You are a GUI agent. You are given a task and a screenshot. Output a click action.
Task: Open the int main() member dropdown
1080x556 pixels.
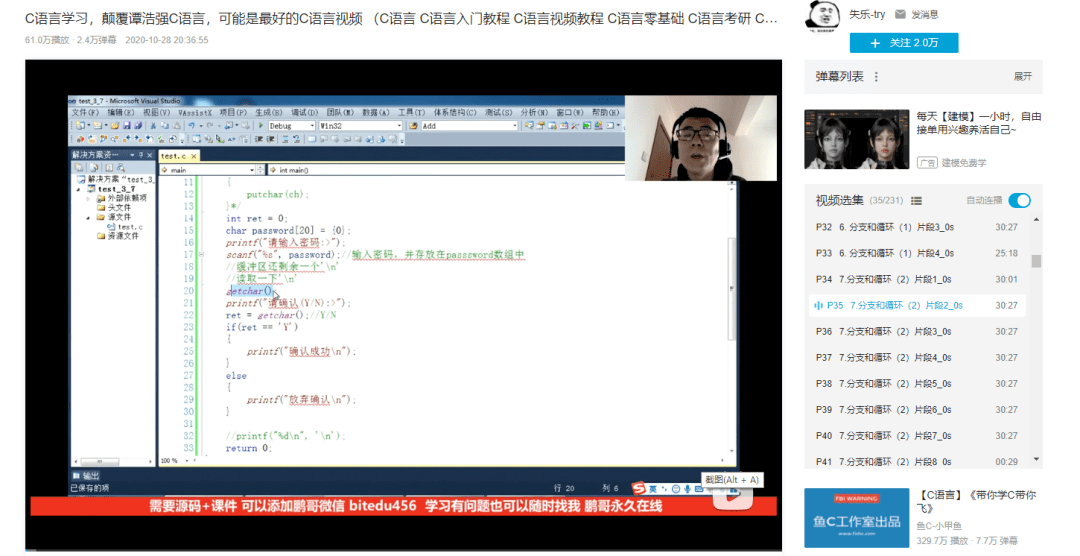(x=448, y=169)
